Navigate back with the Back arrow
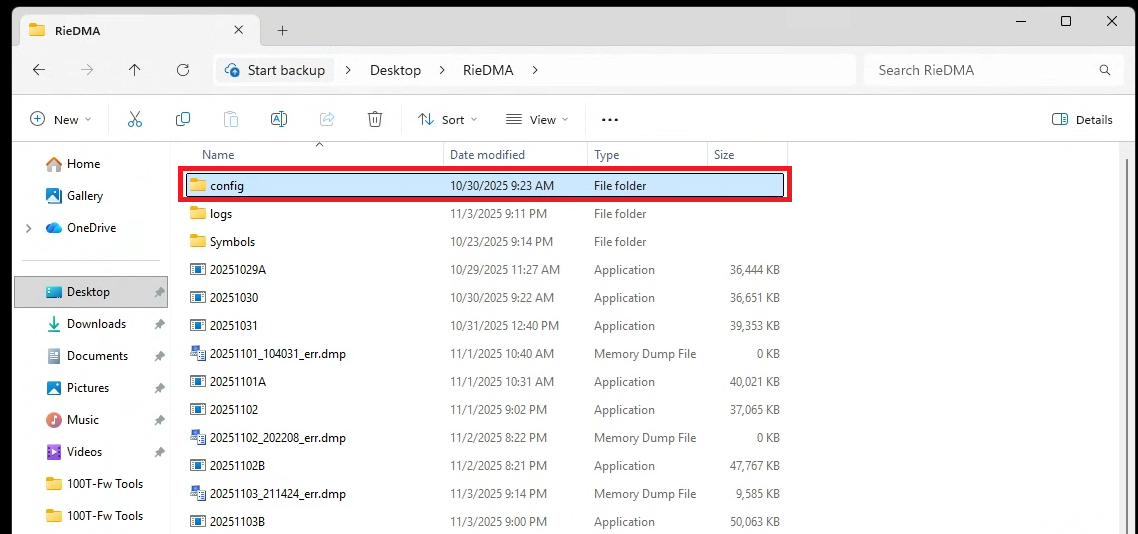The height and width of the screenshot is (534, 1138). [x=39, y=70]
